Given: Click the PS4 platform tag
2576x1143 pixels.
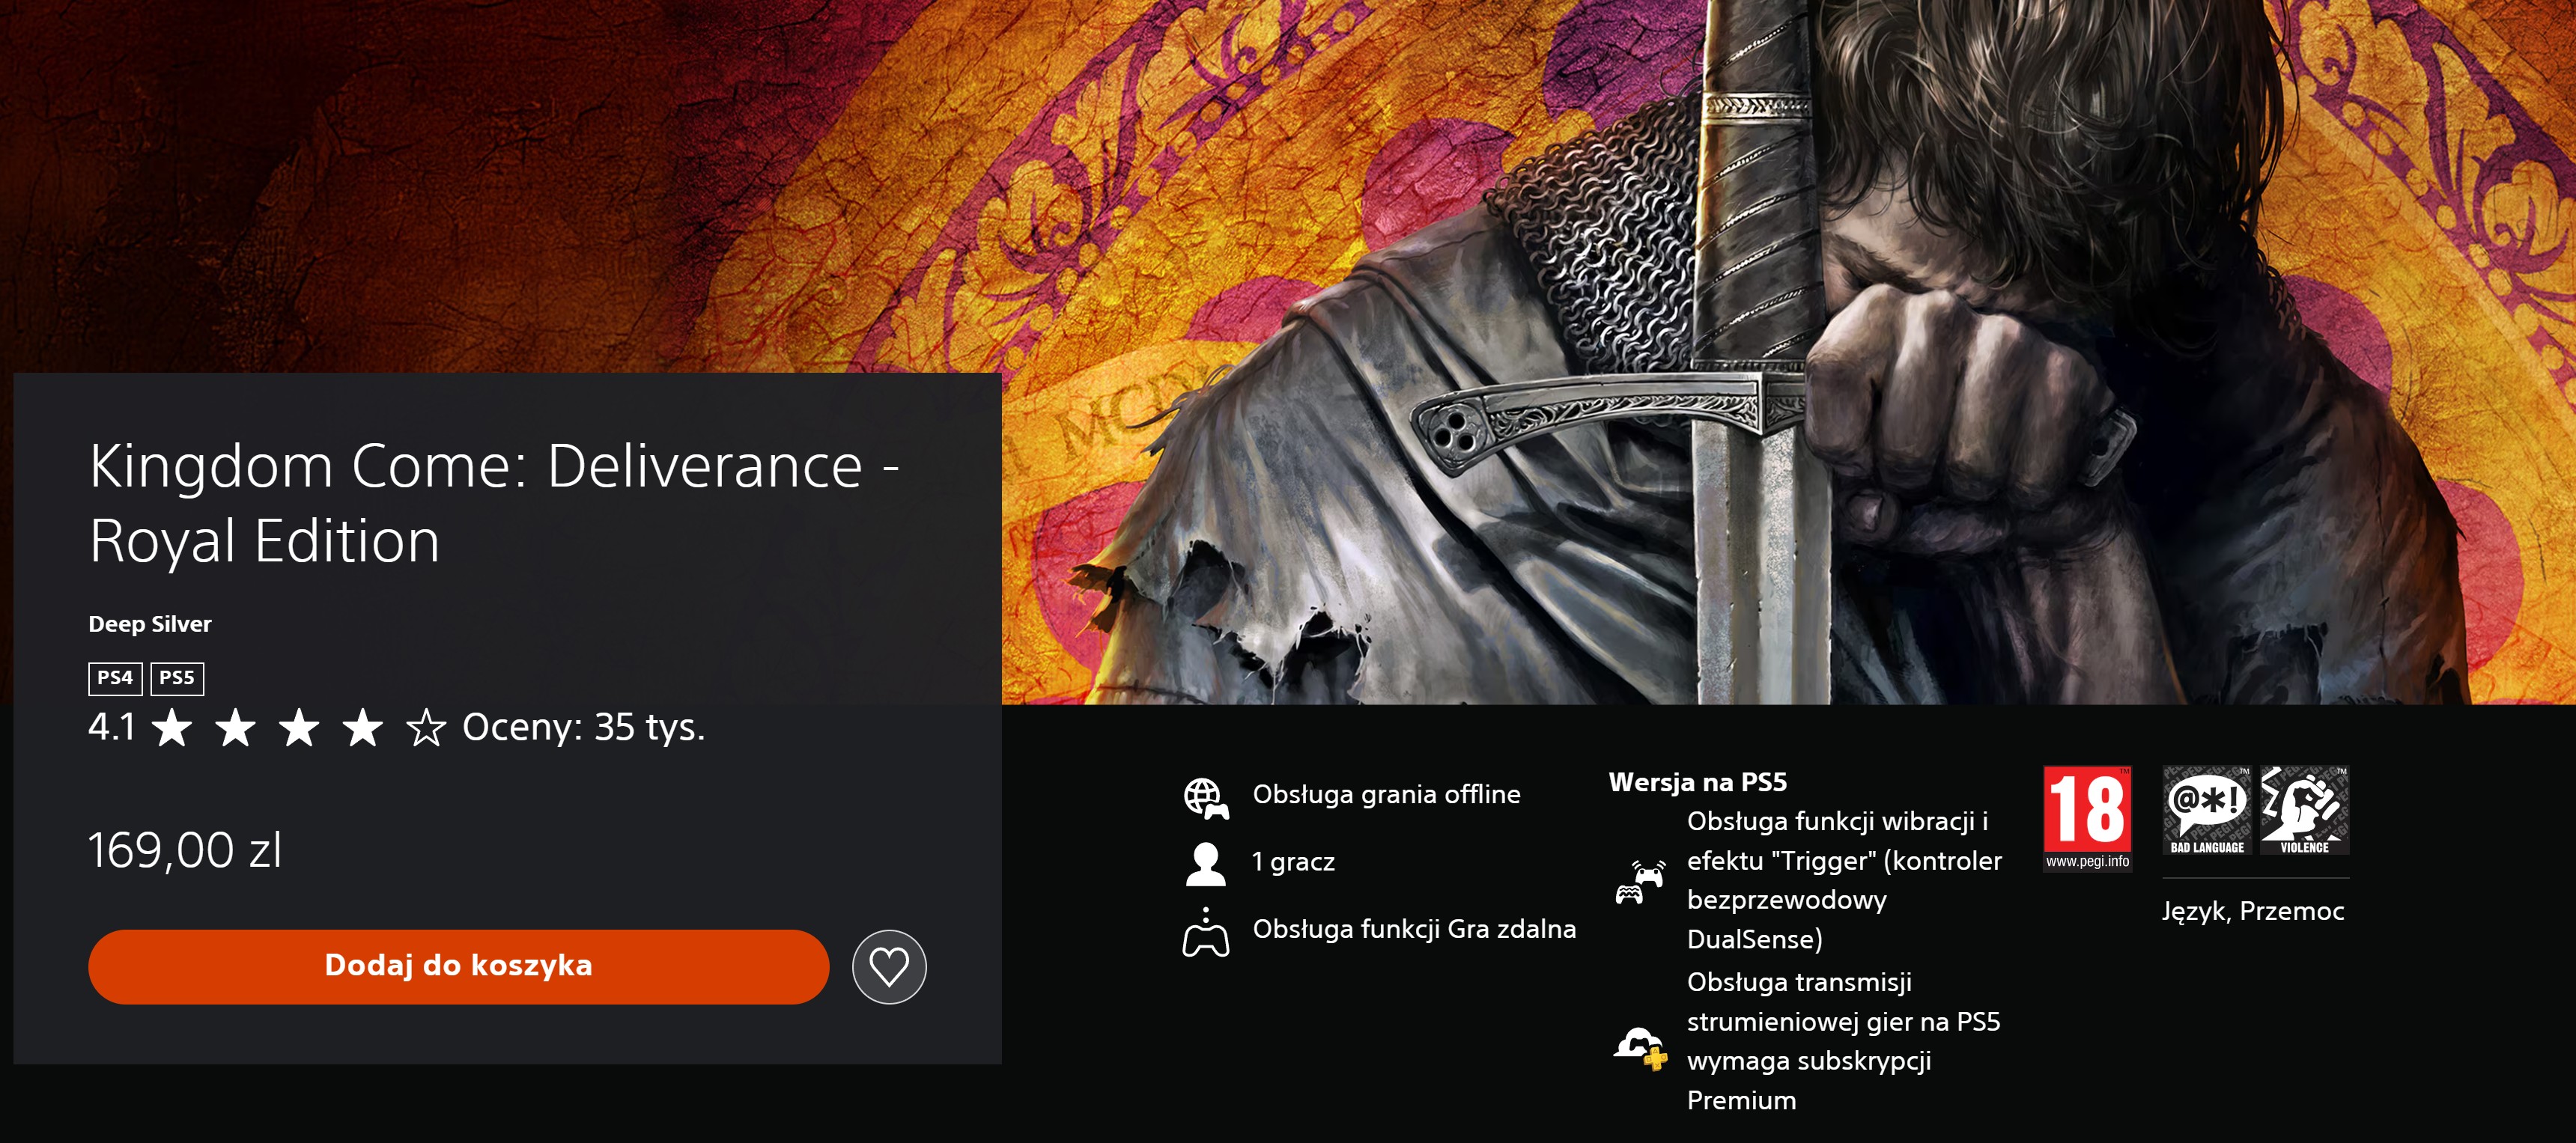Looking at the screenshot, I should pyautogui.click(x=115, y=678).
